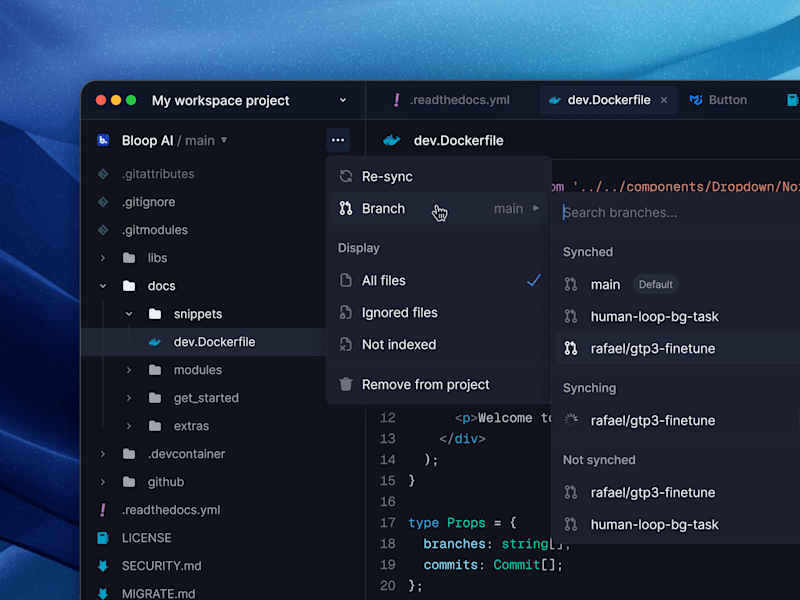
Task: Select synched human-loop-bg-task branch
Action: 678,317
